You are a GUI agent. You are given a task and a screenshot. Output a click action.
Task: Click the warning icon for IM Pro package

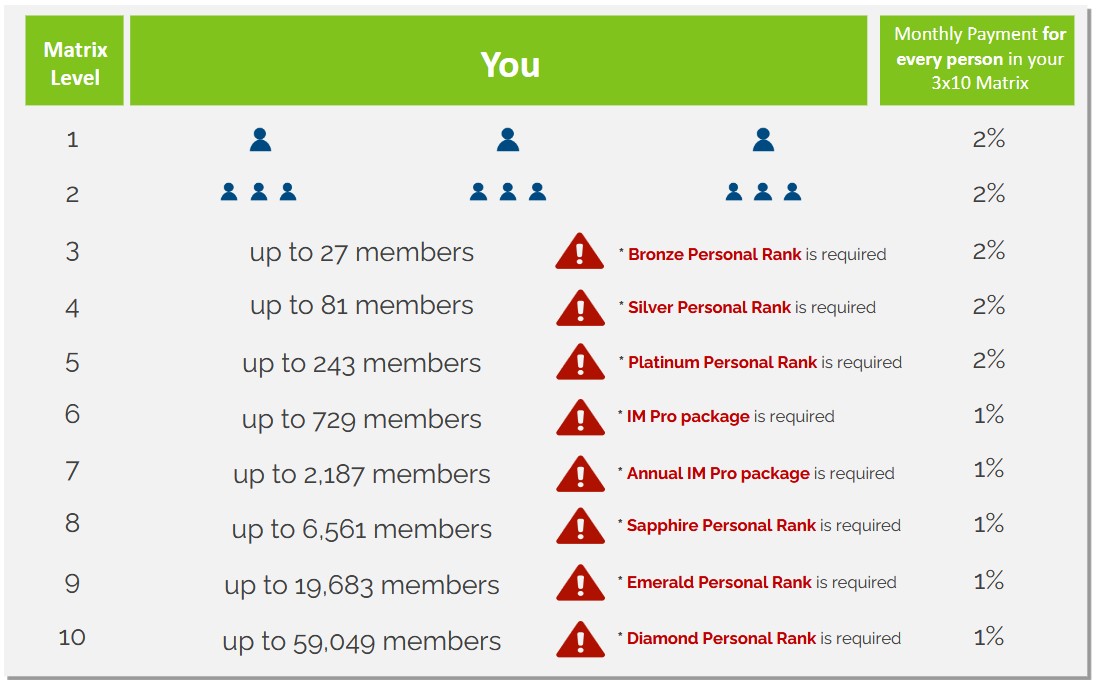point(580,417)
